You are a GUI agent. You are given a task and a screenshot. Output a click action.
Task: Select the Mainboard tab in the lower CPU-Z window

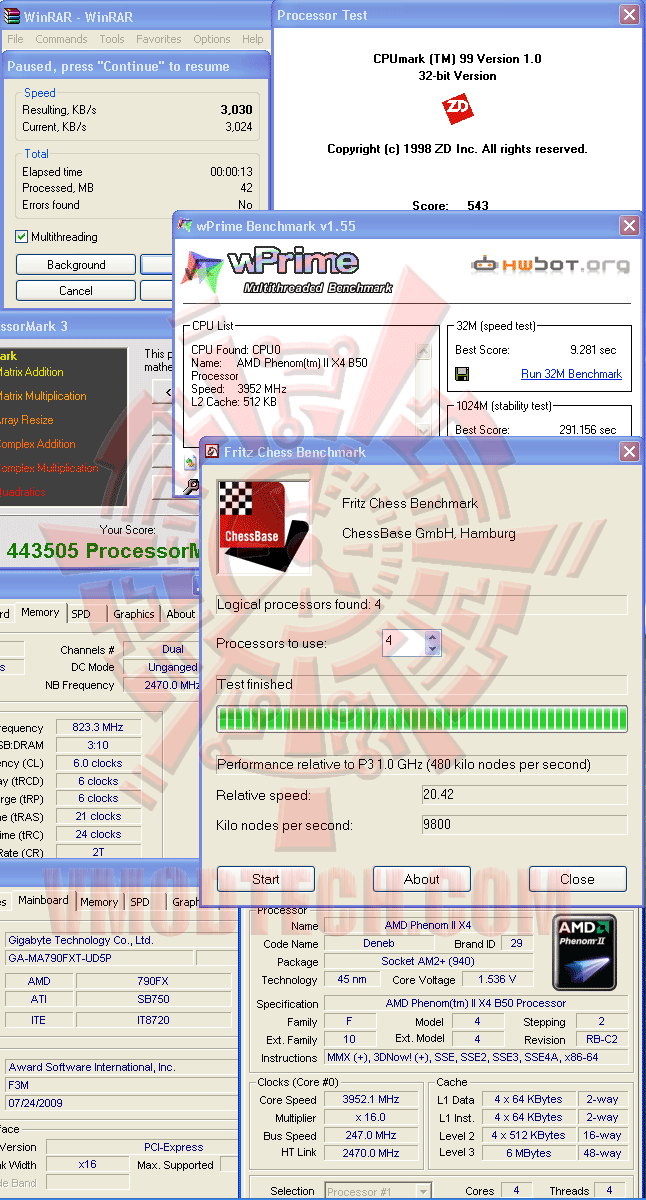tap(44, 900)
